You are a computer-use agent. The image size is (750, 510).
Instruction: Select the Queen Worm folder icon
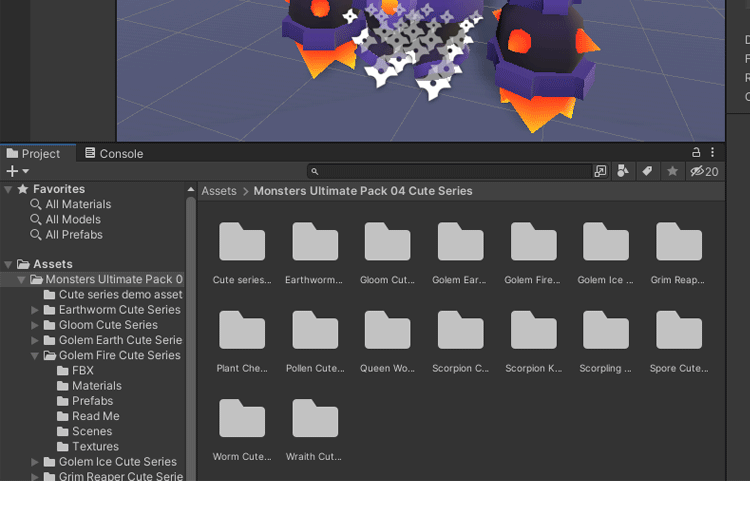click(387, 331)
